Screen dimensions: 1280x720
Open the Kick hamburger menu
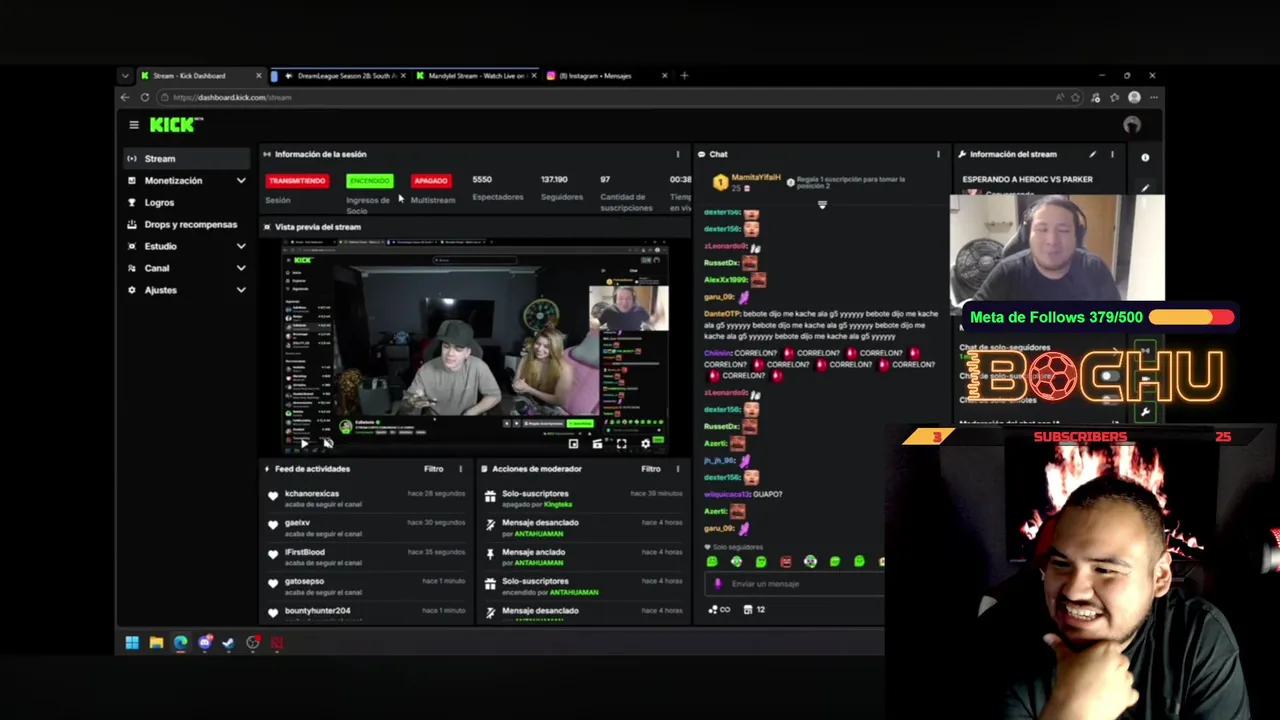click(x=133, y=125)
